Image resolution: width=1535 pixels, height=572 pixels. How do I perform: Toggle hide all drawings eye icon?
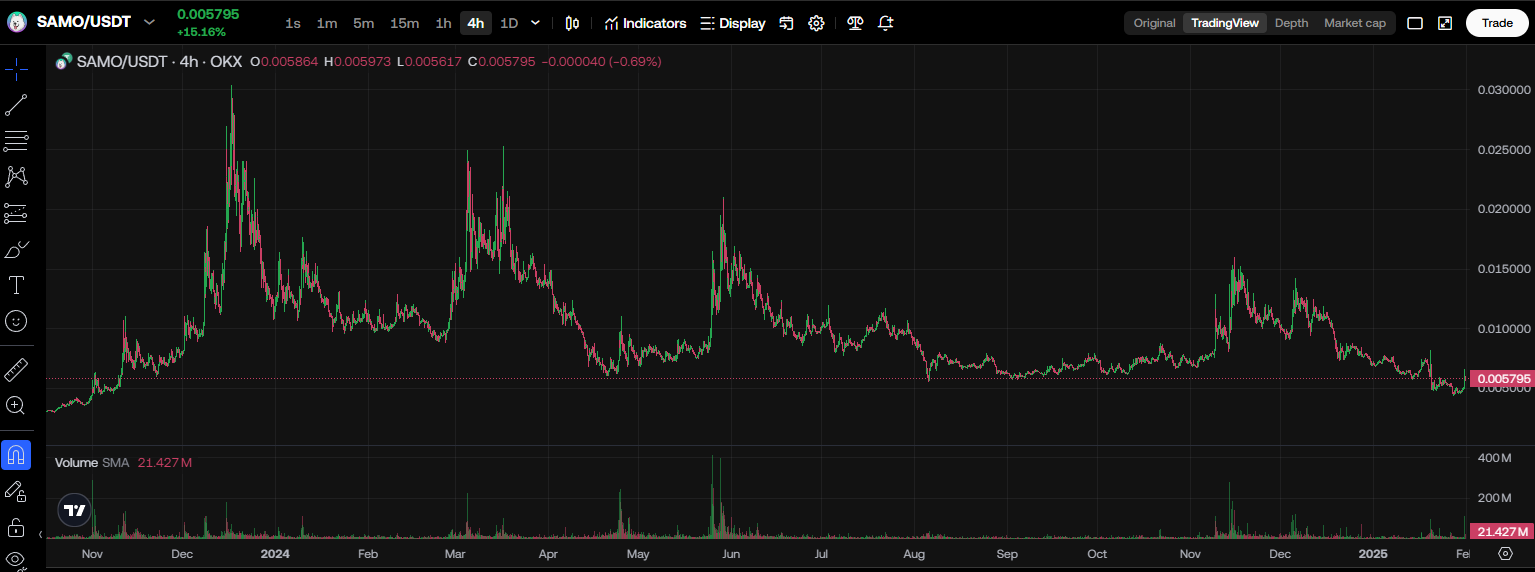point(16,558)
